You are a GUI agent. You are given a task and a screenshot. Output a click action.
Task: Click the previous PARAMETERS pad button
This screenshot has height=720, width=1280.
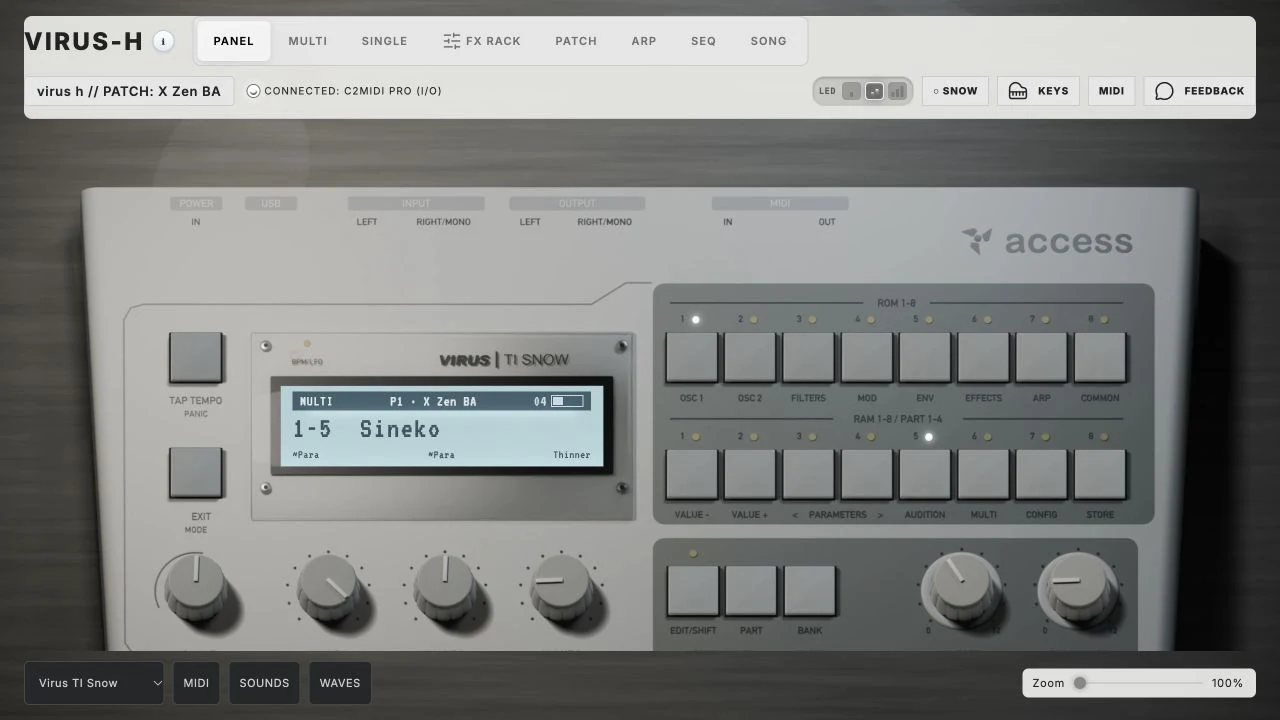(808, 474)
